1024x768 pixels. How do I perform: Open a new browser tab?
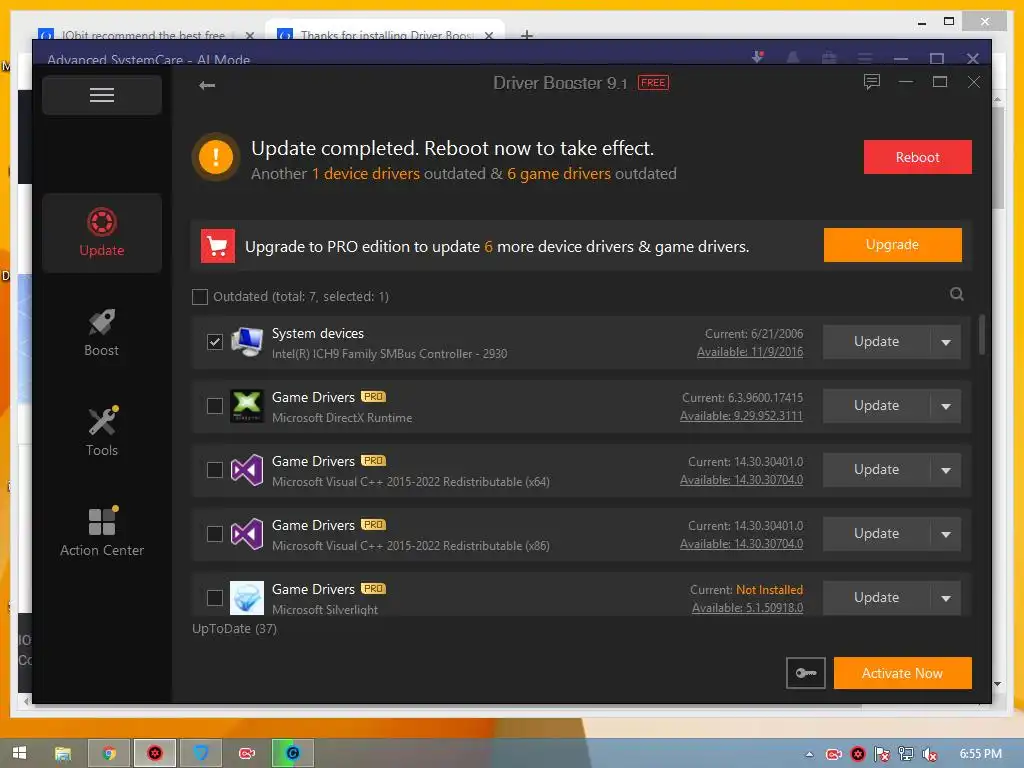point(526,35)
